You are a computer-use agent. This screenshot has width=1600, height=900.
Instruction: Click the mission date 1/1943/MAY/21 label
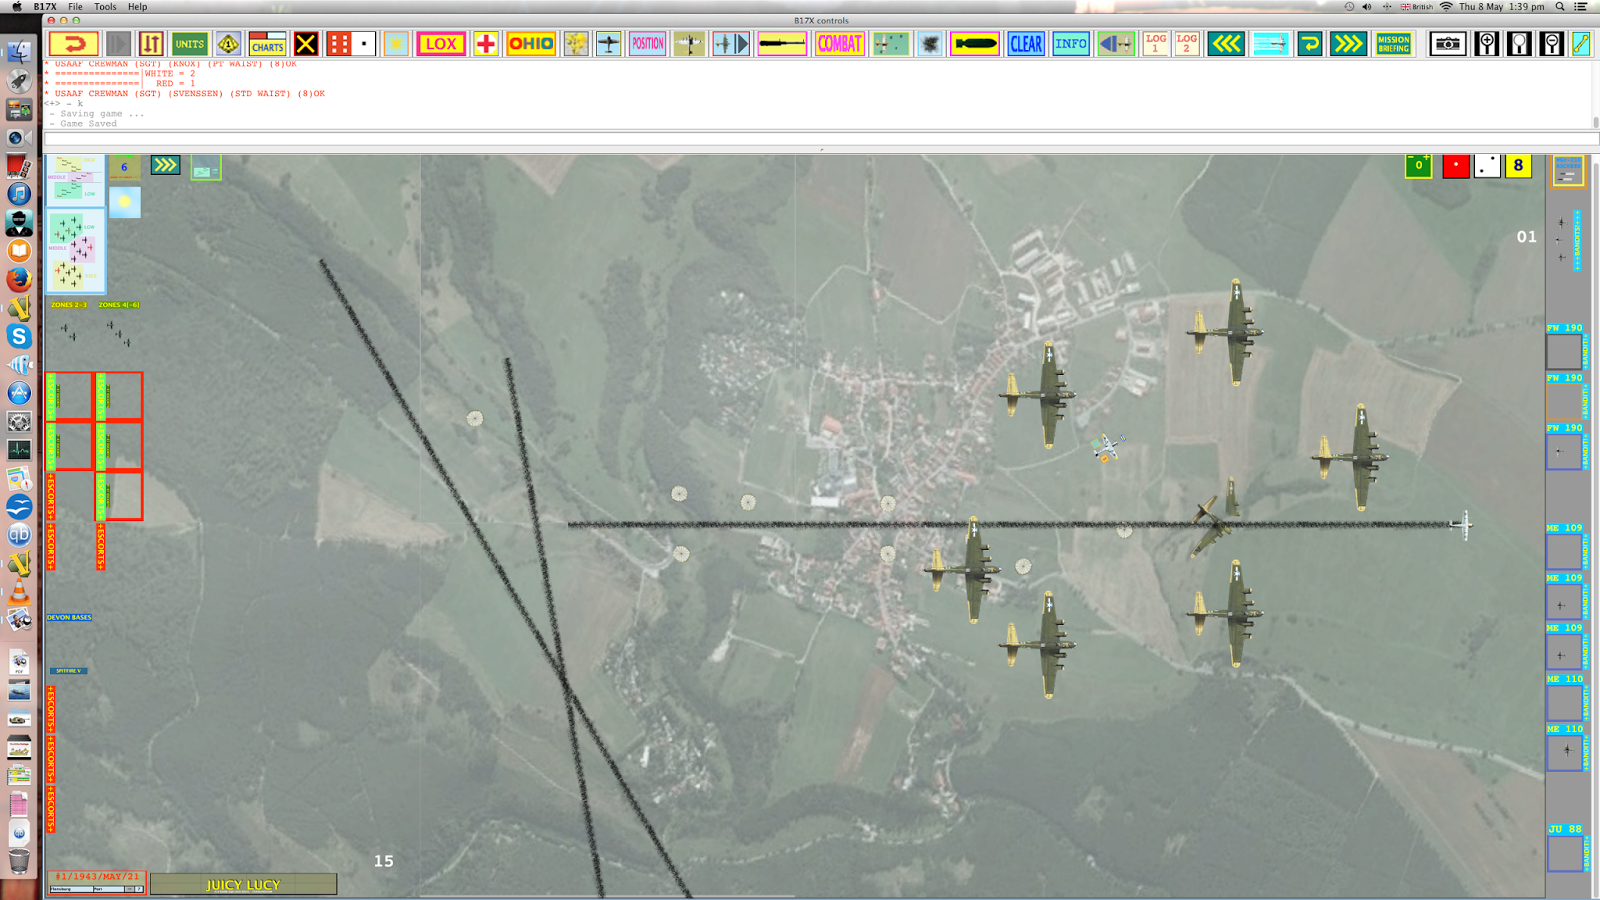(97, 877)
